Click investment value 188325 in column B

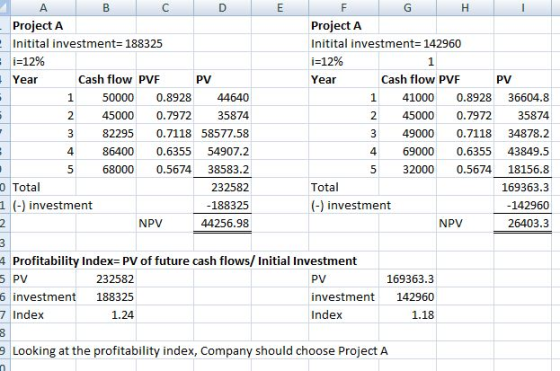coord(115,297)
